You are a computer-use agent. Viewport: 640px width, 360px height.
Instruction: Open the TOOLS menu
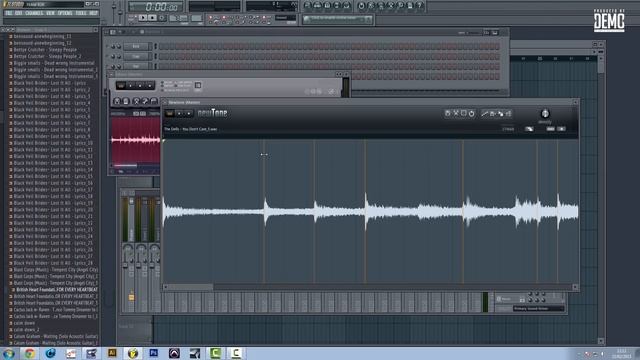coord(81,13)
